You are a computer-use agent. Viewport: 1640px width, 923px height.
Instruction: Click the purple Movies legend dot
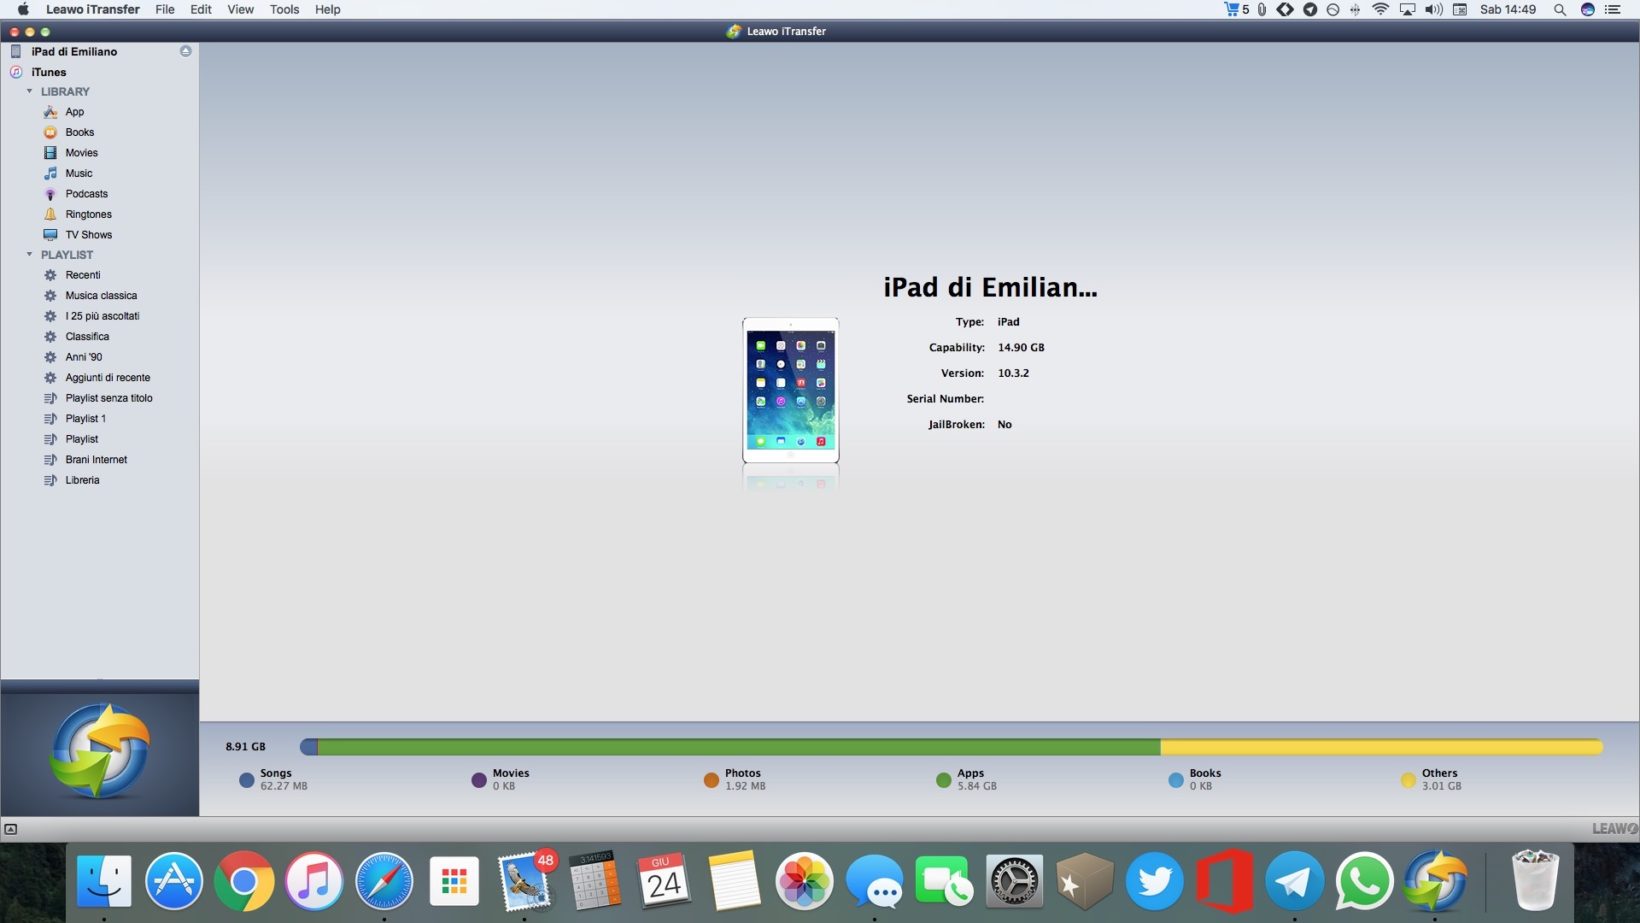click(479, 780)
